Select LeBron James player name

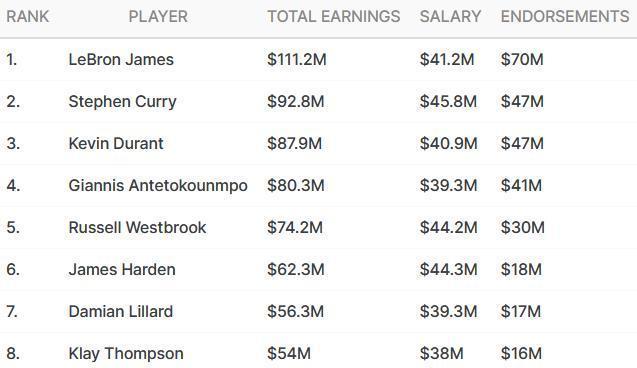point(121,59)
